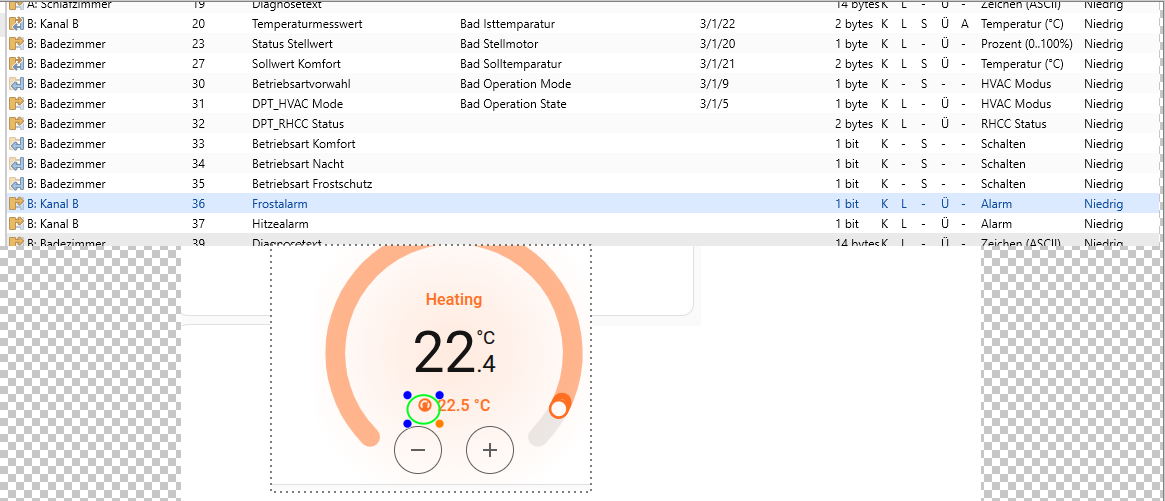The width and height of the screenshot is (1165, 501).
Task: Click the object icon of the DPT_RHCC Status row
Action: pyautogui.click(x=16, y=123)
